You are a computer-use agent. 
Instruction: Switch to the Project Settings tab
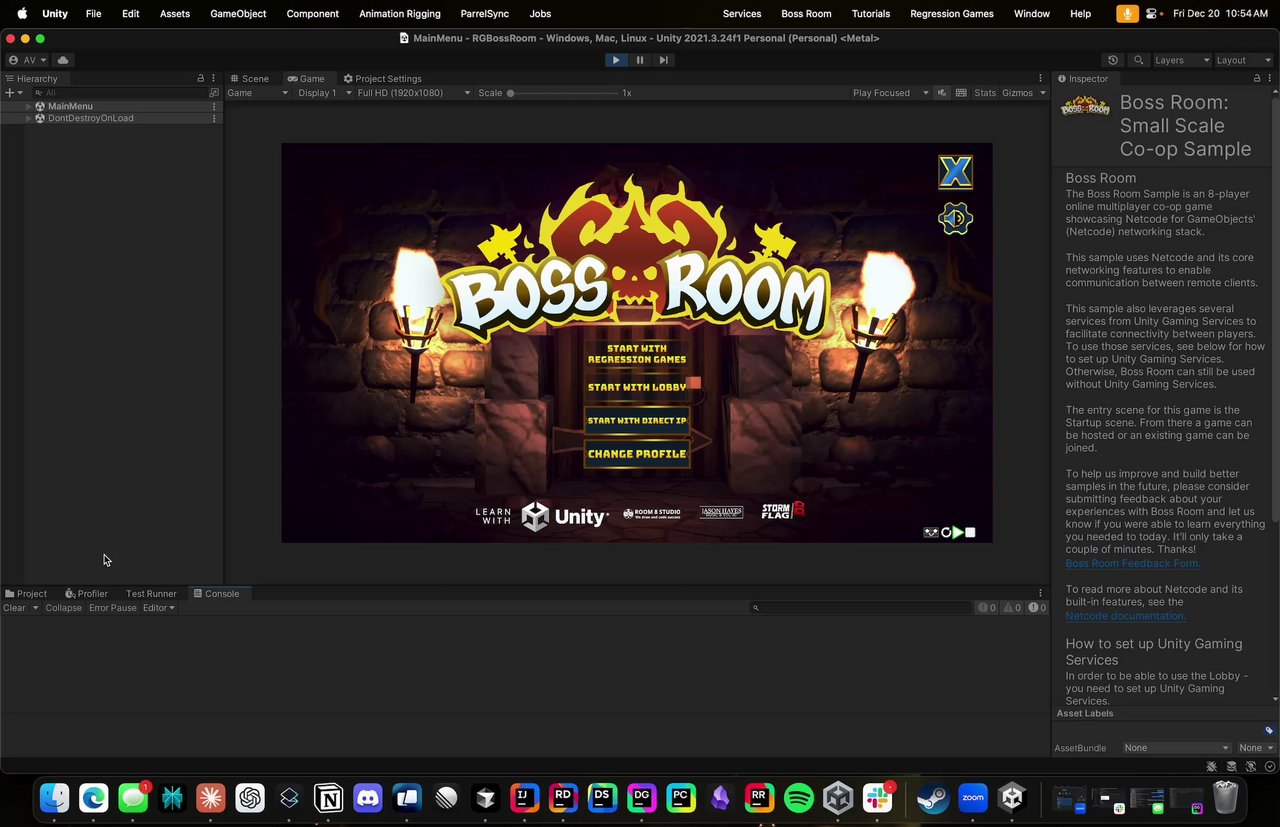tap(382, 78)
